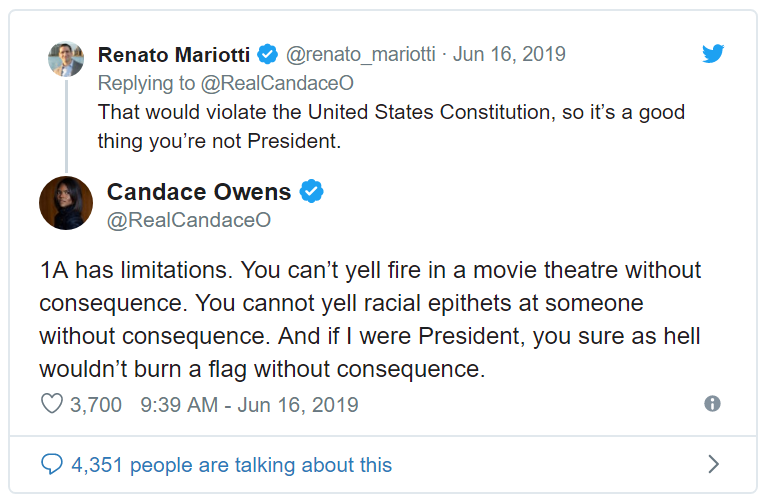Viewport: 768px width, 503px height.
Task: Expand conversation with the right chevron arrow
Action: (x=713, y=464)
